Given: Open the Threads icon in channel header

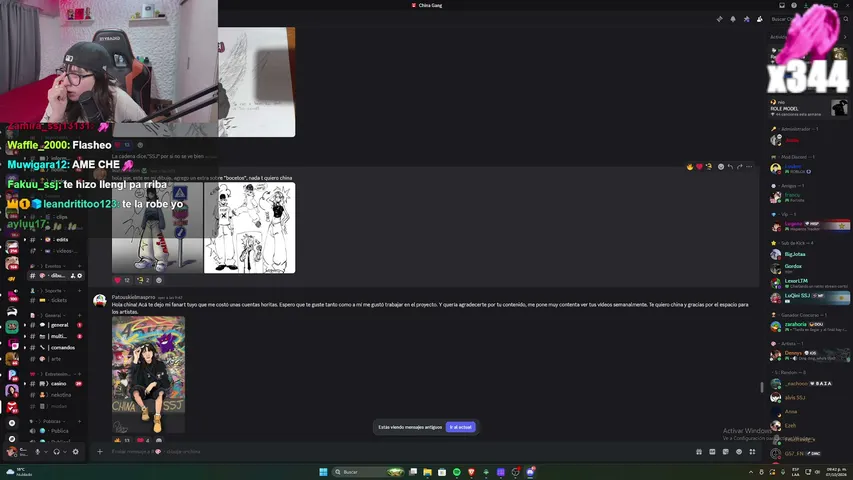Looking at the screenshot, I should (719, 19).
